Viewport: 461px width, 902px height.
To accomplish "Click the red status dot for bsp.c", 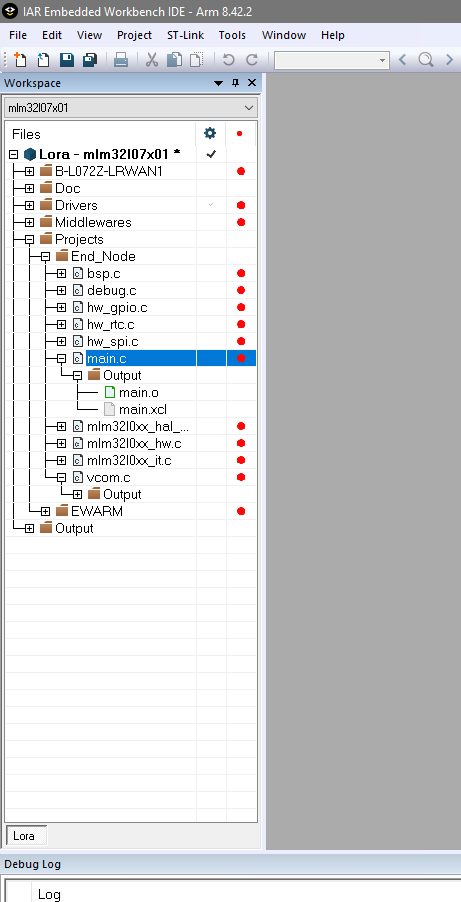I will 241,273.
